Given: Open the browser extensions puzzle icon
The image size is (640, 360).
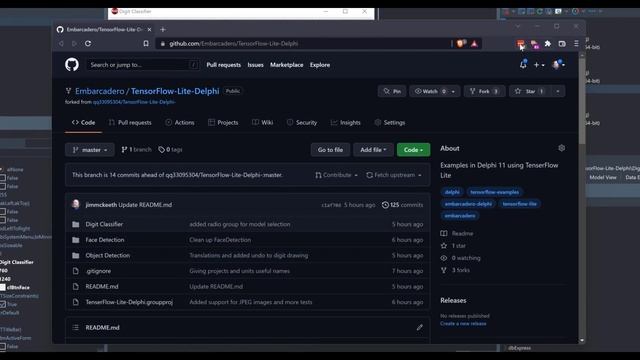Looking at the screenshot, I should click(548, 43).
